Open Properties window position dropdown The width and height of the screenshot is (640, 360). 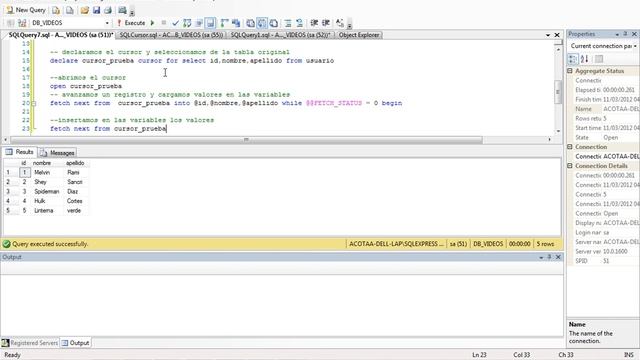click(617, 34)
